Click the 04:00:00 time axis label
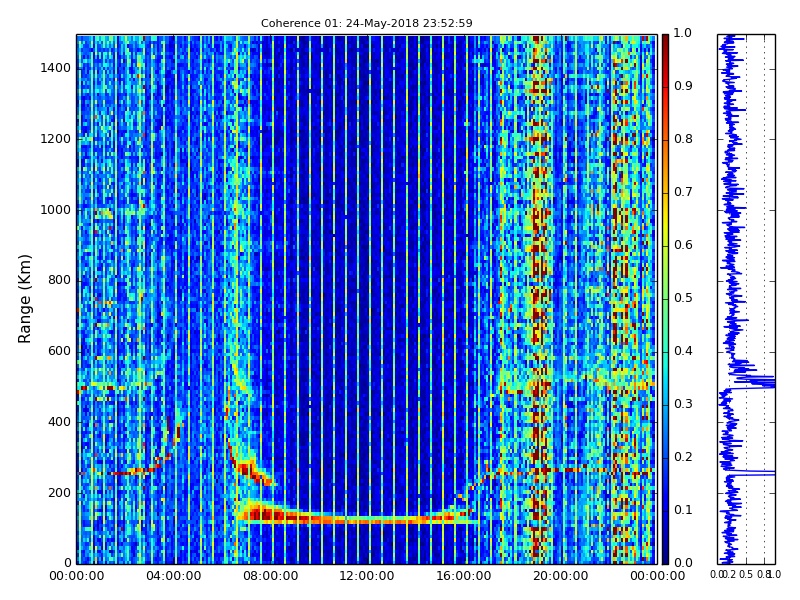Image resolution: width=800 pixels, height=600 pixels. tap(173, 576)
